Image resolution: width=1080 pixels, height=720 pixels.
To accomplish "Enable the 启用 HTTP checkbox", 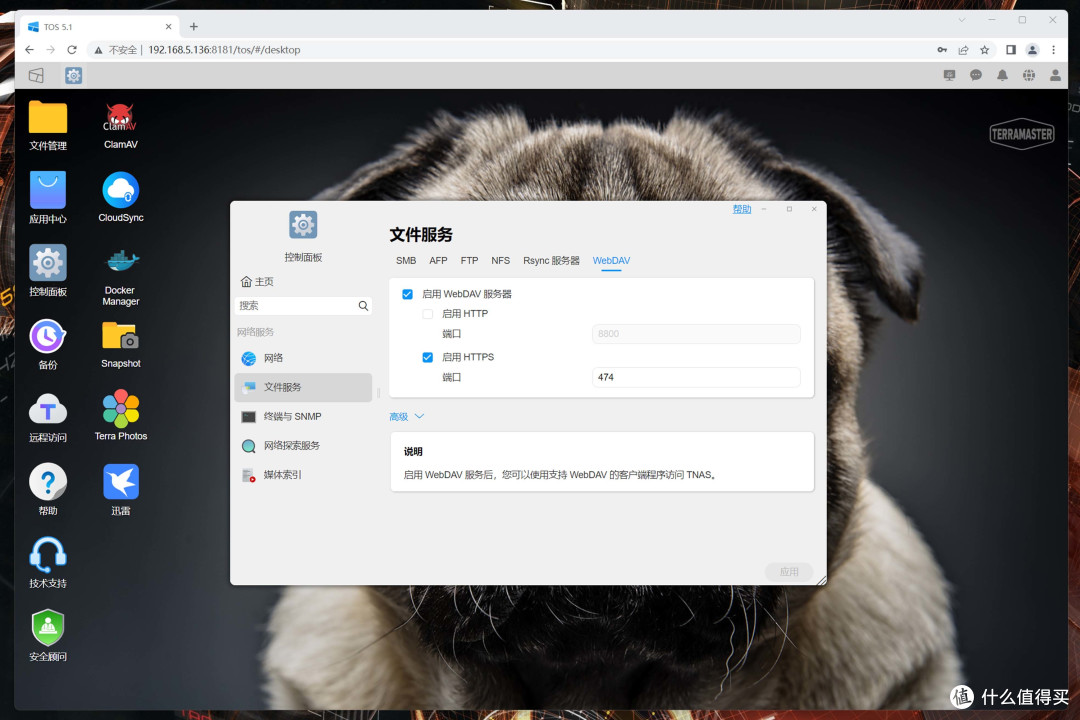I will coord(428,313).
